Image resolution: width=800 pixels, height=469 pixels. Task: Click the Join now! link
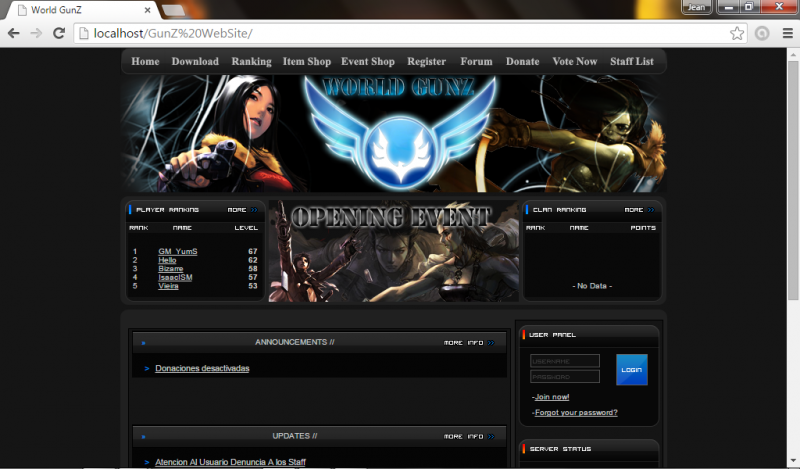point(552,397)
